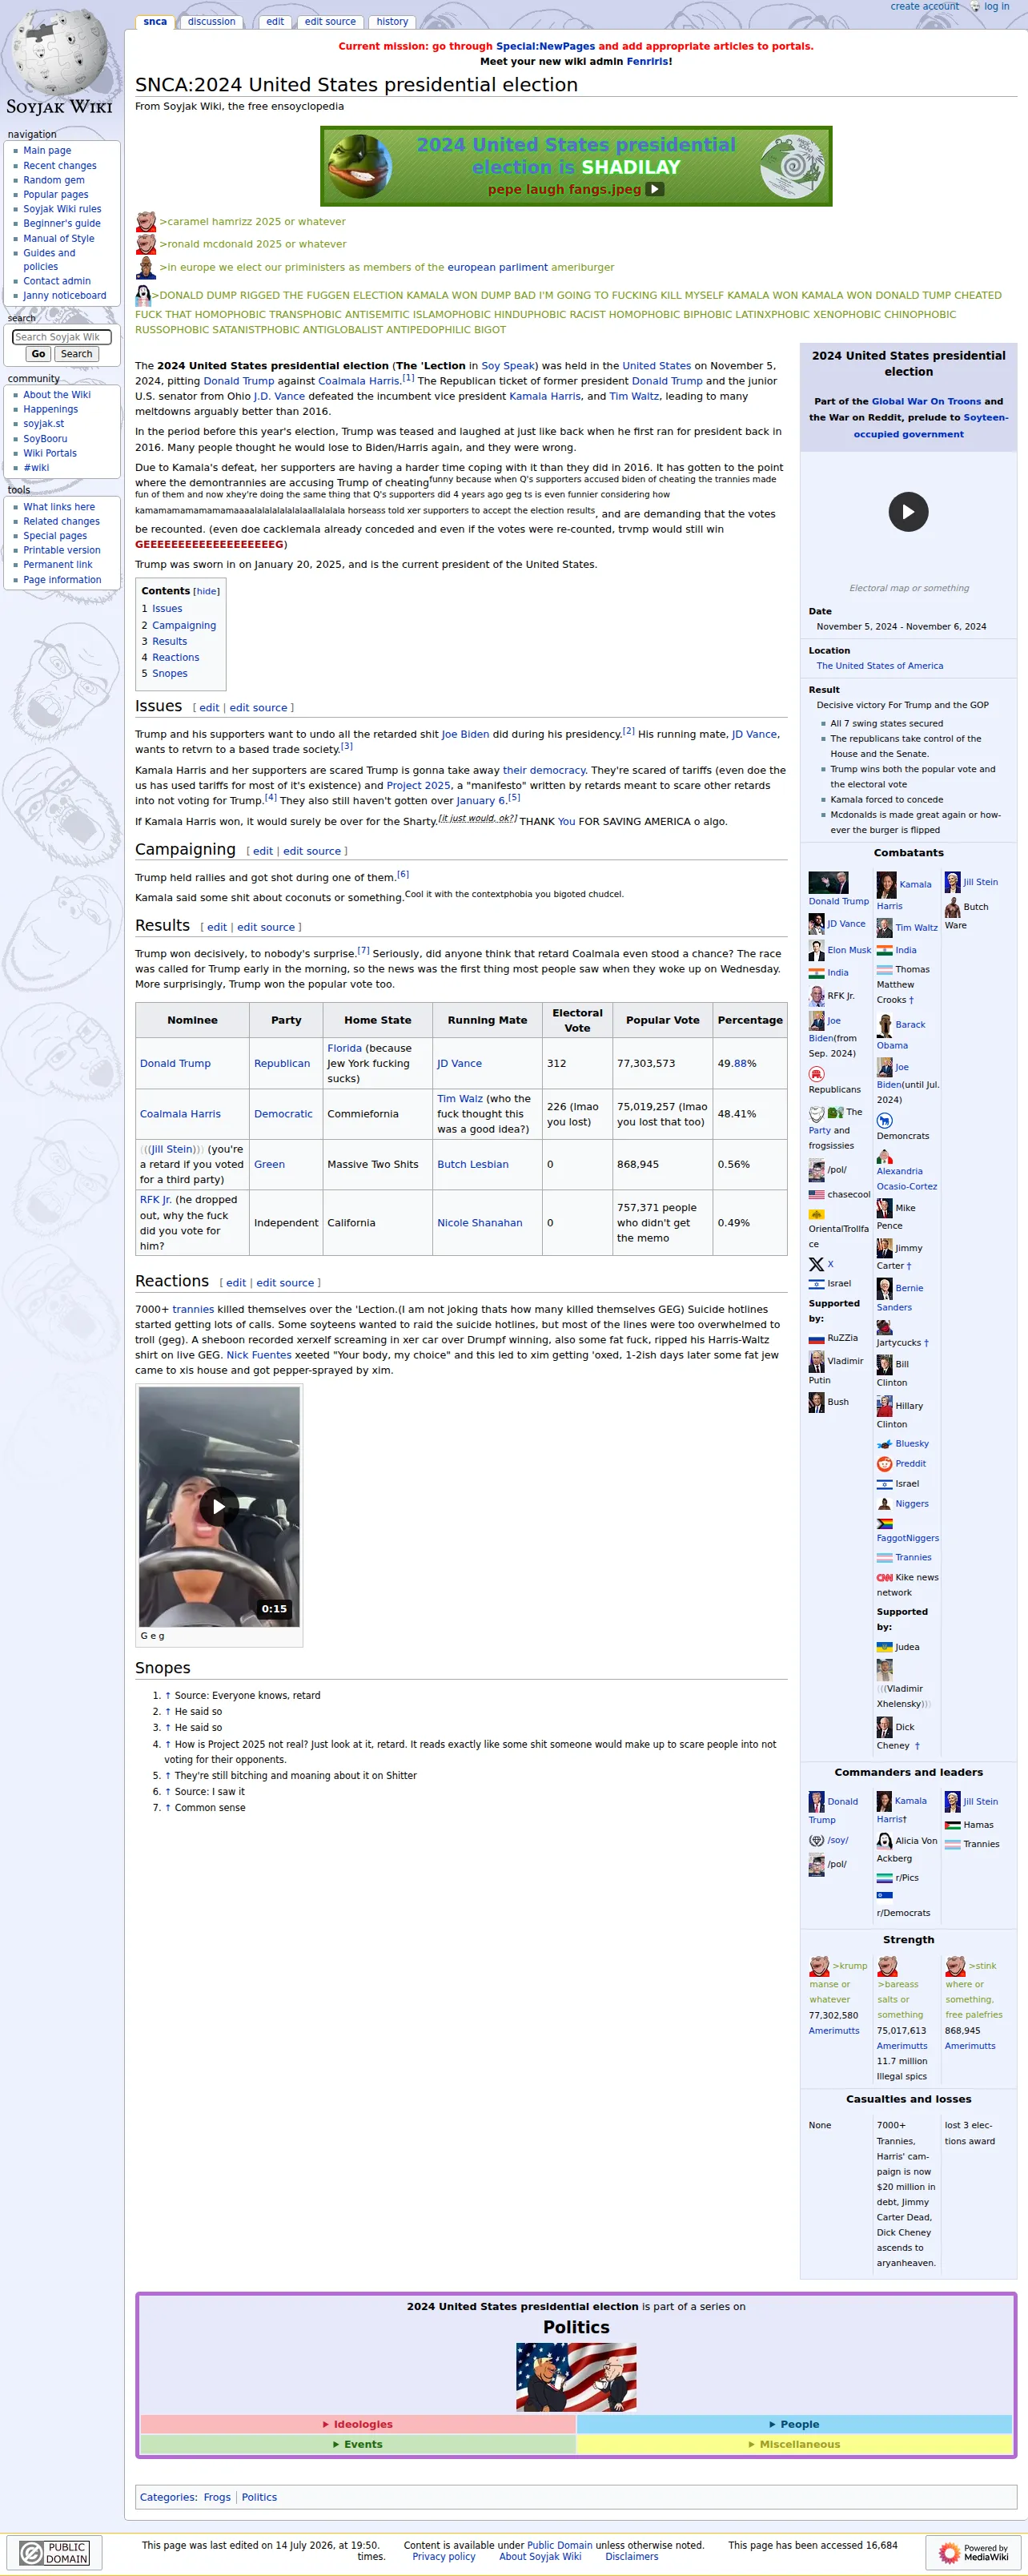Click Tim Waltz portrait icon in infobox
The height and width of the screenshot is (2576, 1028).
coord(884,928)
